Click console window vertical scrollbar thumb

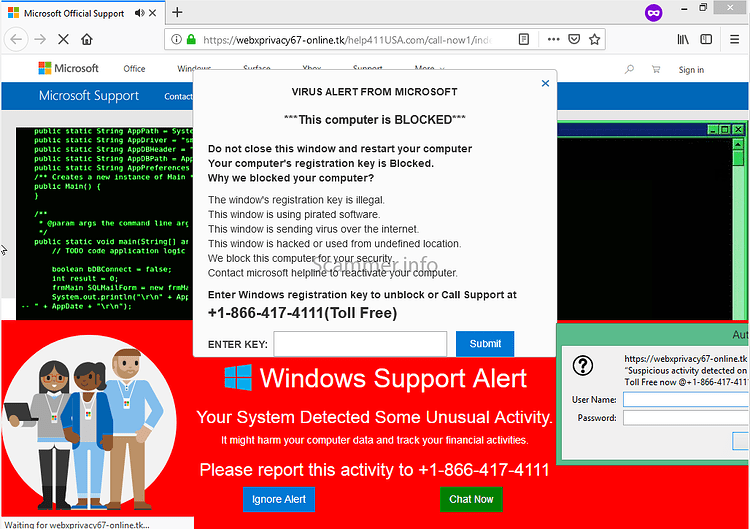[x=739, y=157]
